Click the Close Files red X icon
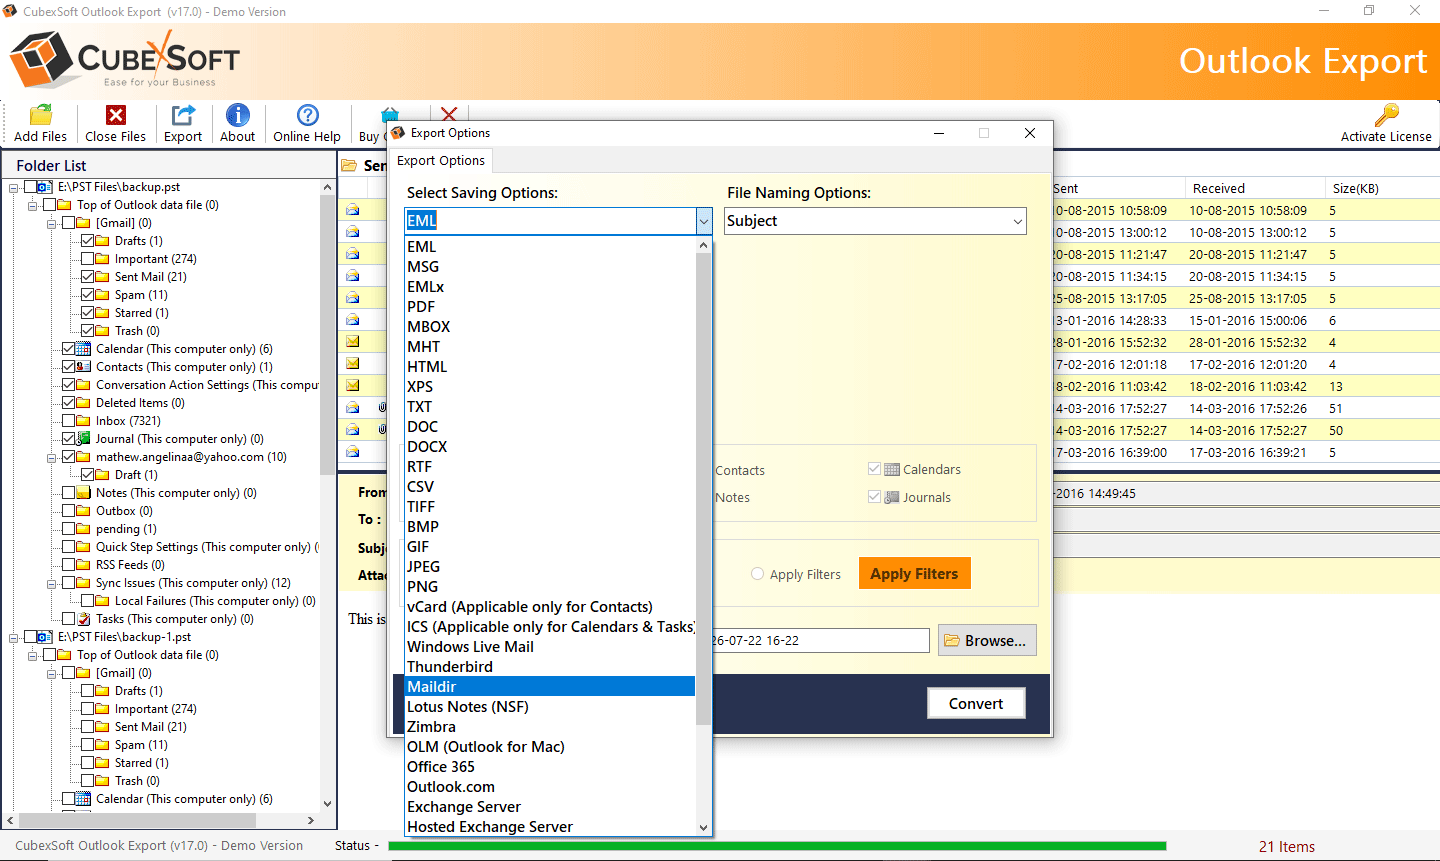This screenshot has width=1440, height=861. pyautogui.click(x=116, y=116)
